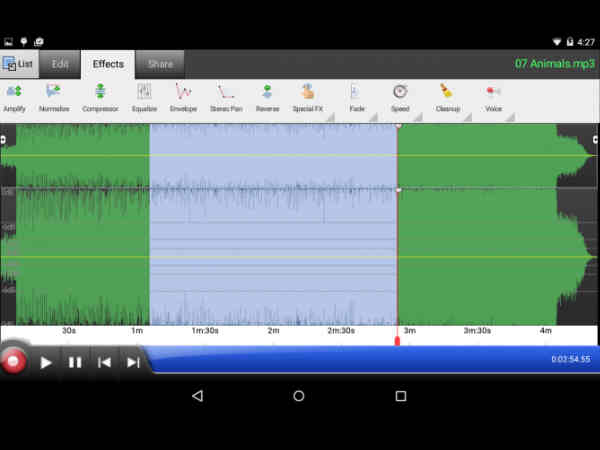Open the Cleanup effect options
Screen dimensions: 600x450
click(x=448, y=98)
